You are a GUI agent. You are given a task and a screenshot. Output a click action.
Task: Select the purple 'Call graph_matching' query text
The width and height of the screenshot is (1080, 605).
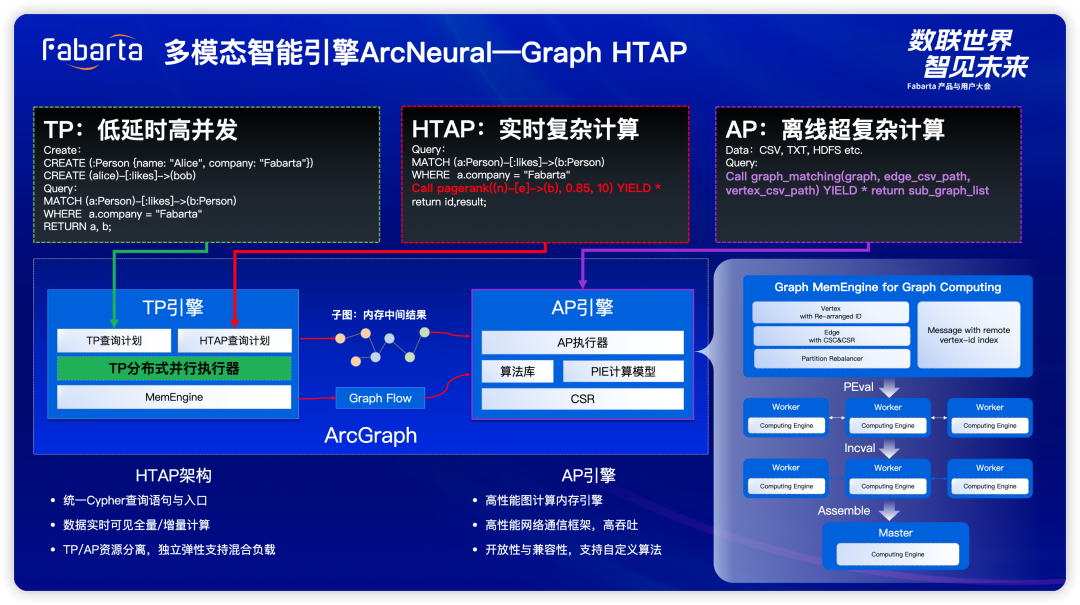[857, 183]
